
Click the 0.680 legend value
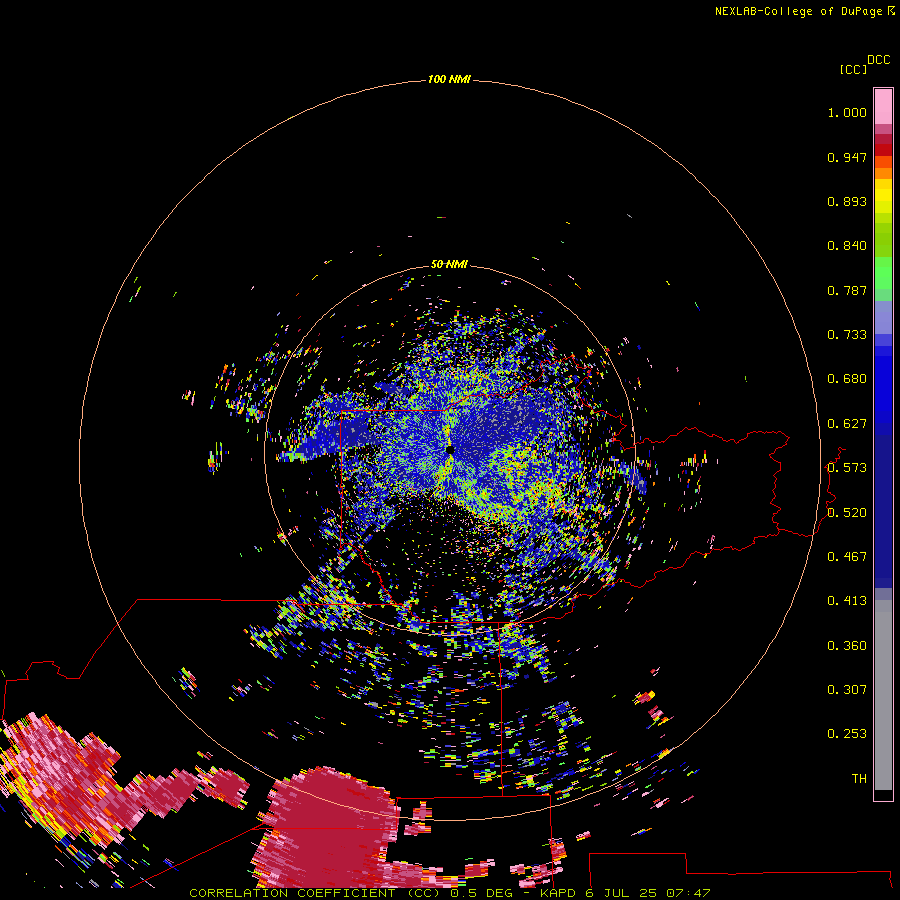(847, 379)
